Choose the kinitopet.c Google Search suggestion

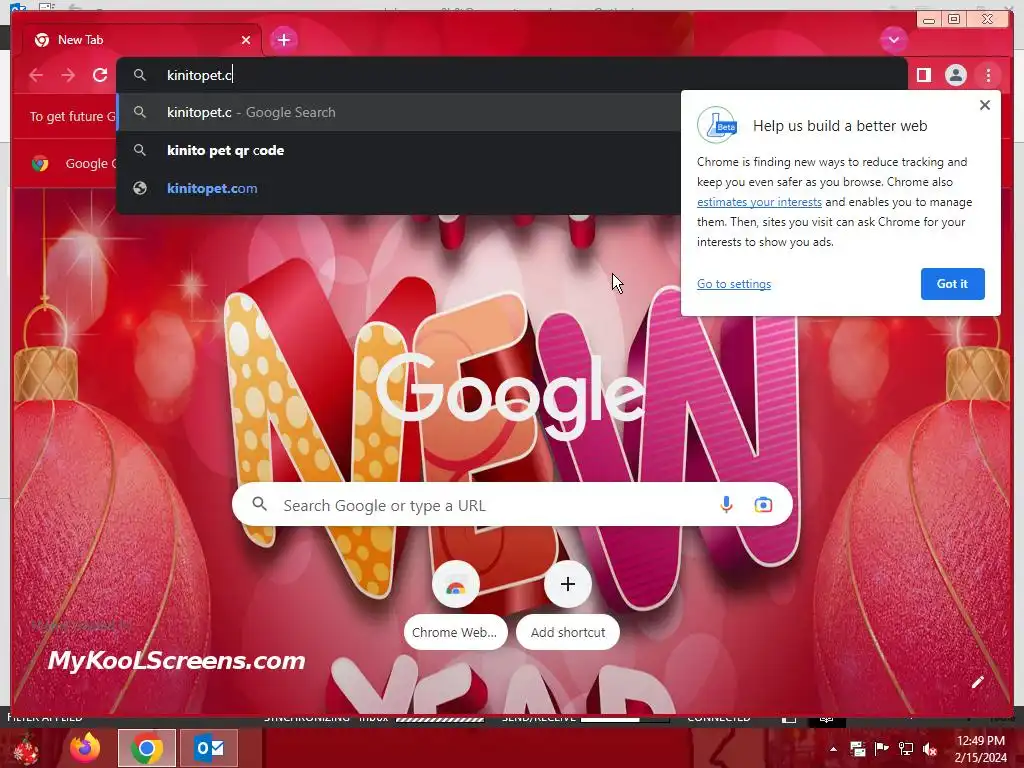coord(398,112)
